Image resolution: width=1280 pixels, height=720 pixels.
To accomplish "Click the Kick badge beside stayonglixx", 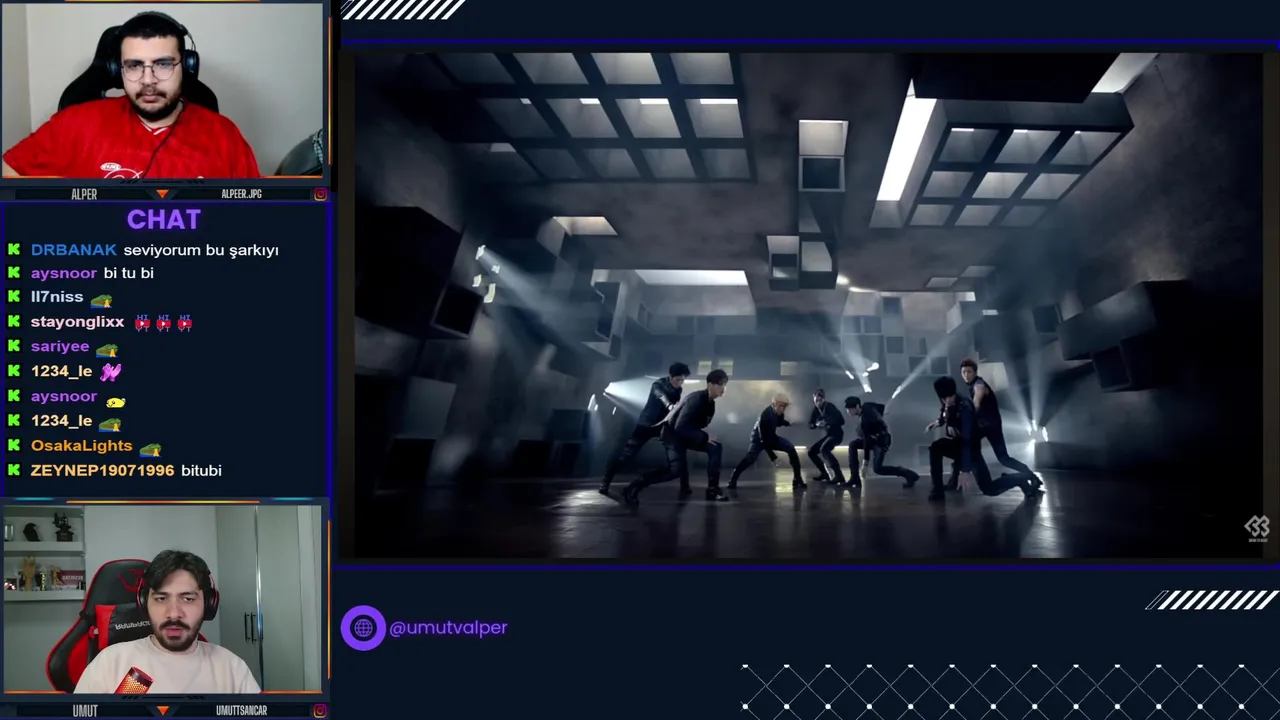I will pos(14,322).
